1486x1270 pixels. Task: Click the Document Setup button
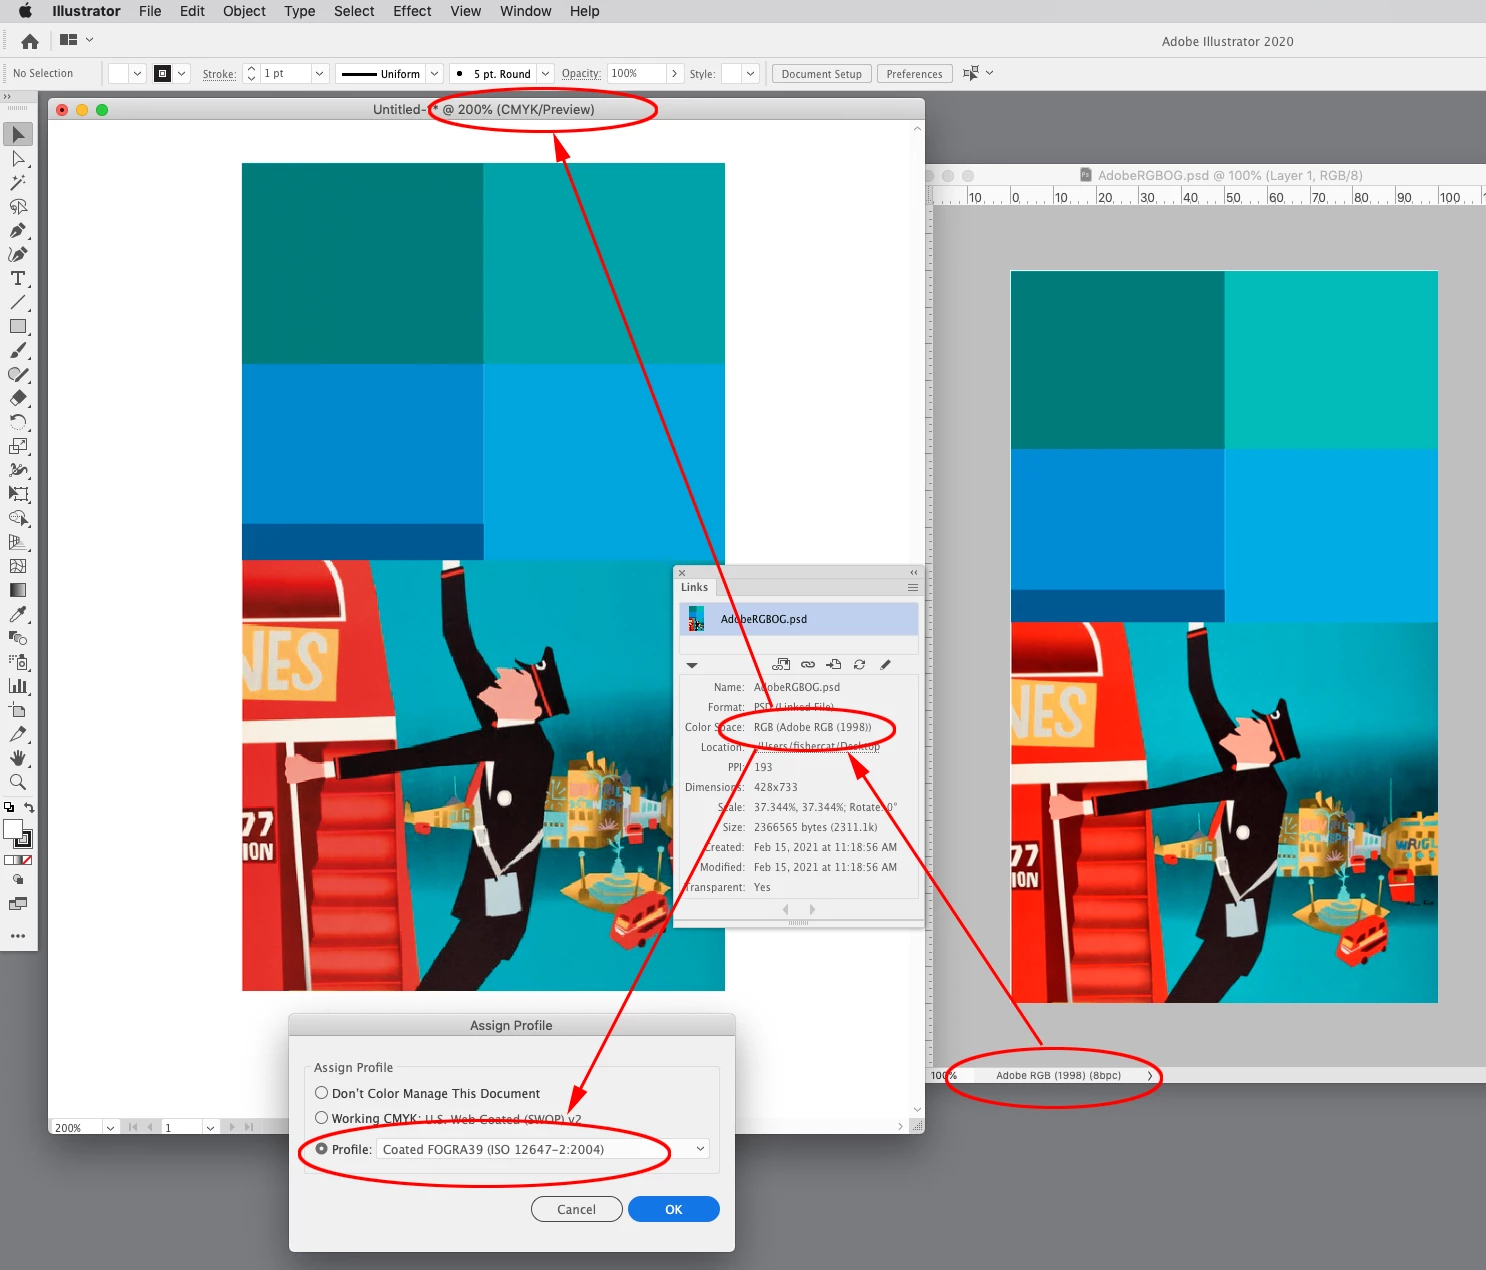[821, 74]
